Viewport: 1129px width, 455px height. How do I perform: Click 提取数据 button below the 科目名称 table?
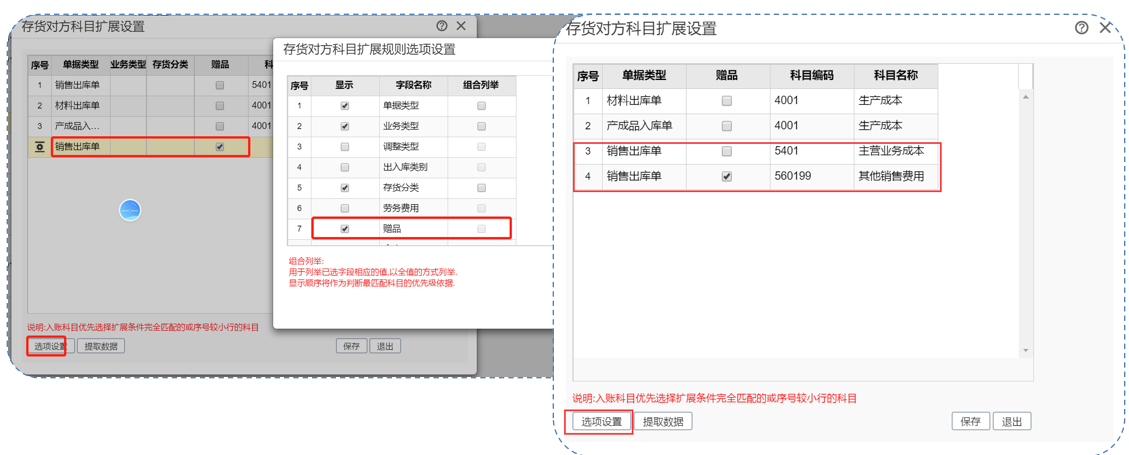pyautogui.click(x=663, y=422)
